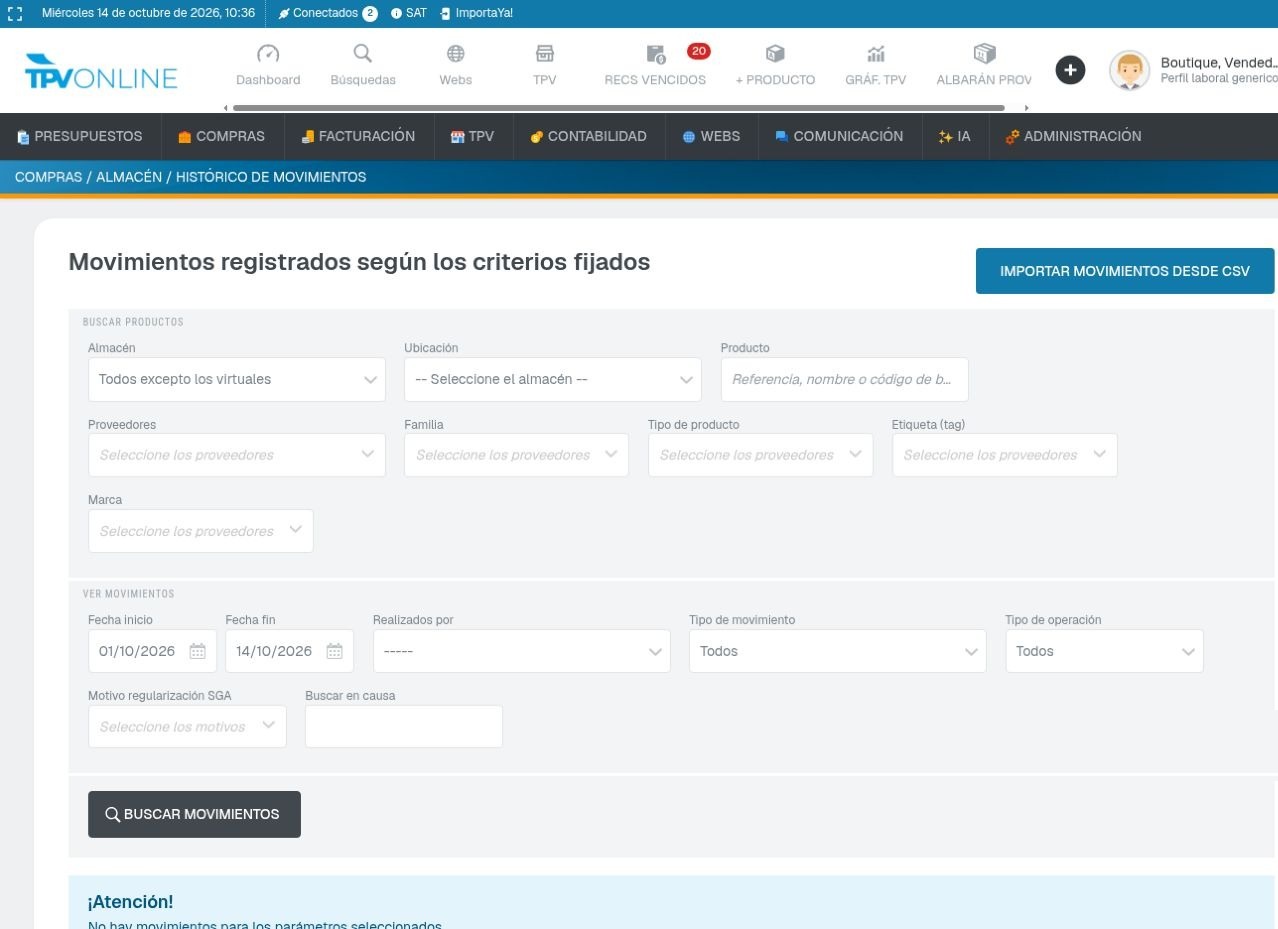
Task: Open TPV store shortcut icon
Action: click(x=545, y=54)
